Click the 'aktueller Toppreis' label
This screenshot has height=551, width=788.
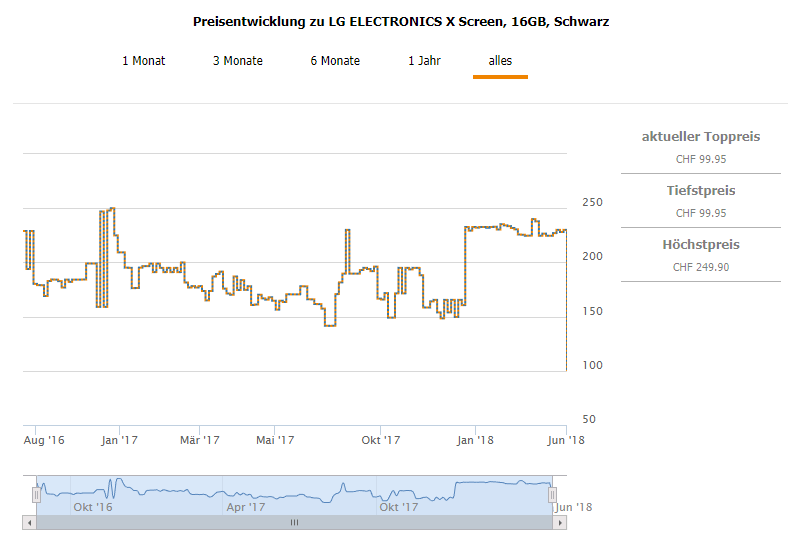(701, 136)
